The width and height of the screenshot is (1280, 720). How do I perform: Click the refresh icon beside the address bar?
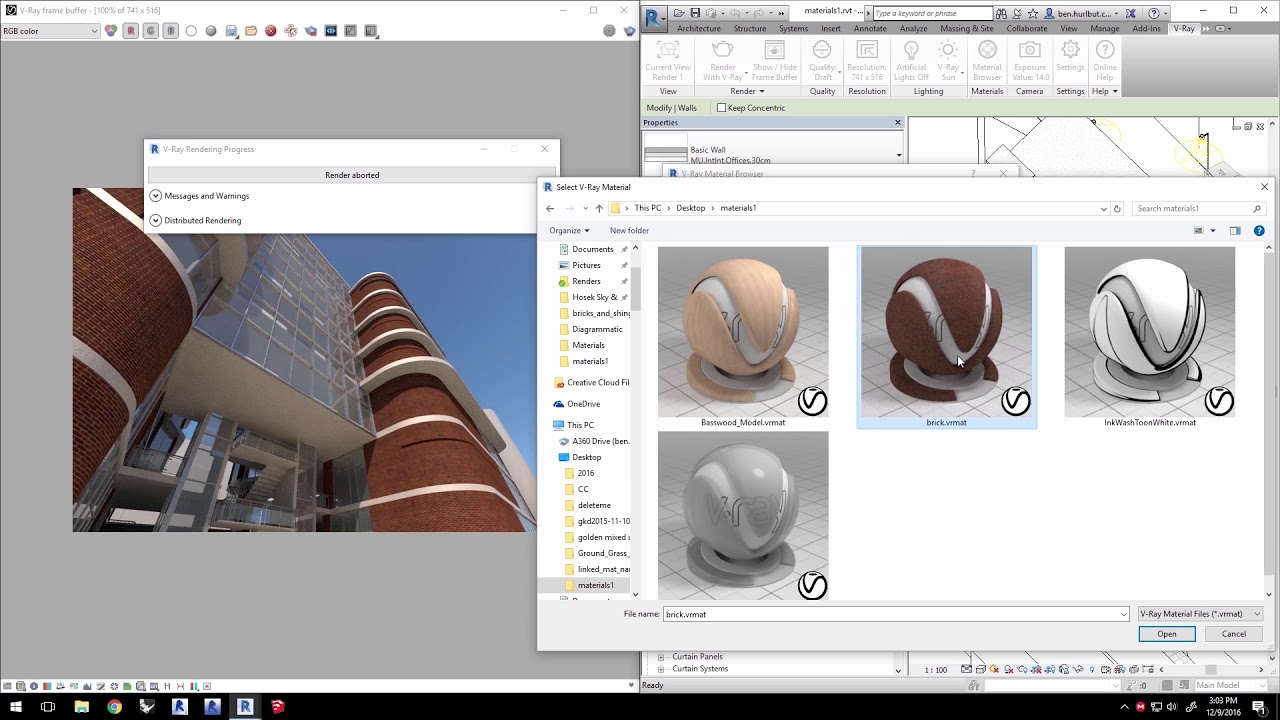tap(1117, 208)
